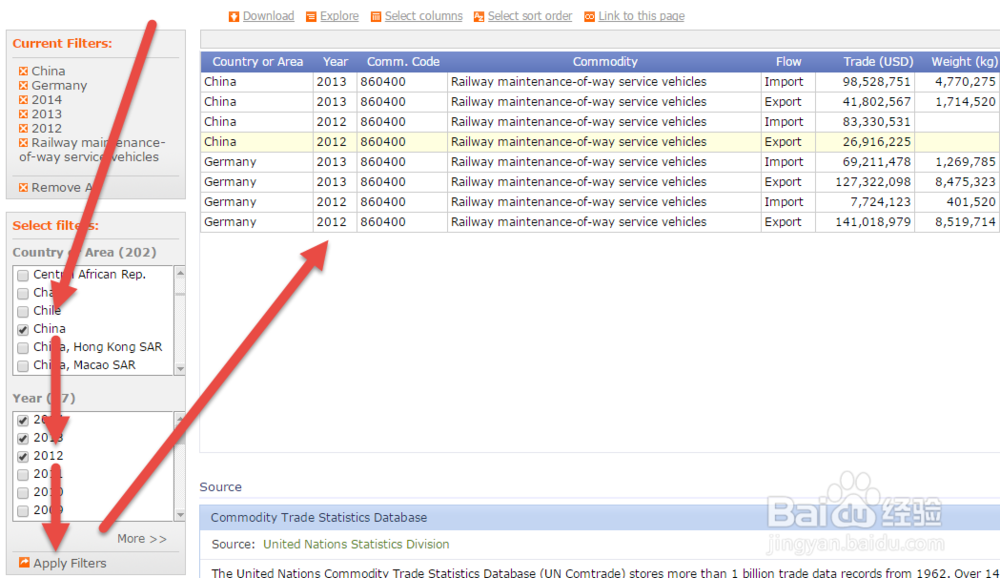Click the weight value 1,269,785
Viewport: 1000px width, 578px height.
point(965,162)
